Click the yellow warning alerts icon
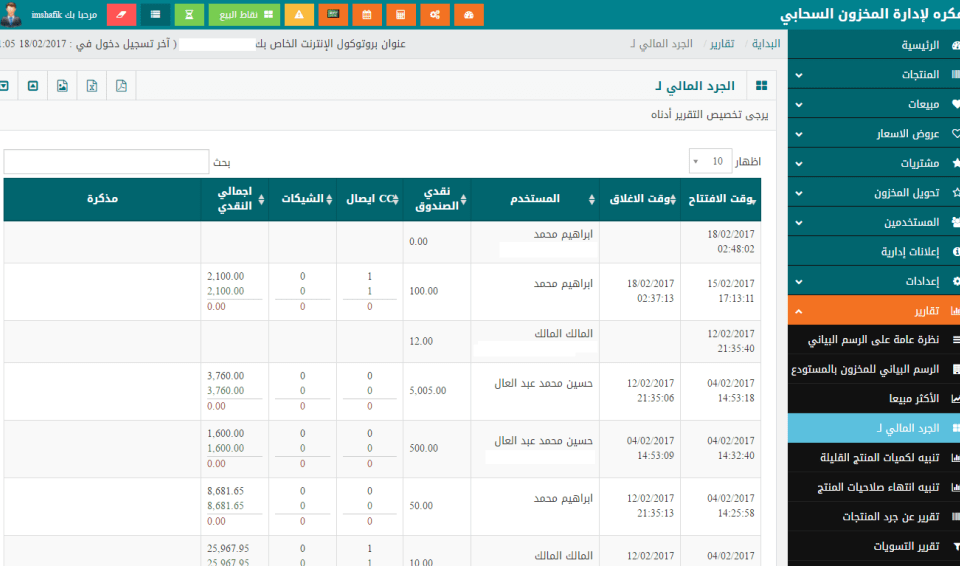Screen dimensions: 960x566 (x=298, y=15)
